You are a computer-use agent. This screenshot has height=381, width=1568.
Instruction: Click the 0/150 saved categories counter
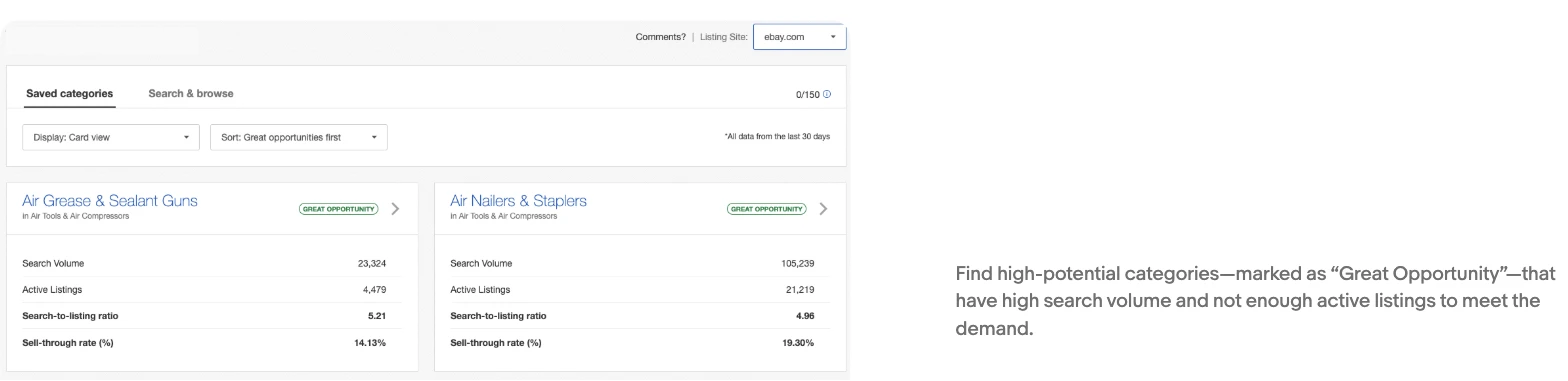coord(807,95)
